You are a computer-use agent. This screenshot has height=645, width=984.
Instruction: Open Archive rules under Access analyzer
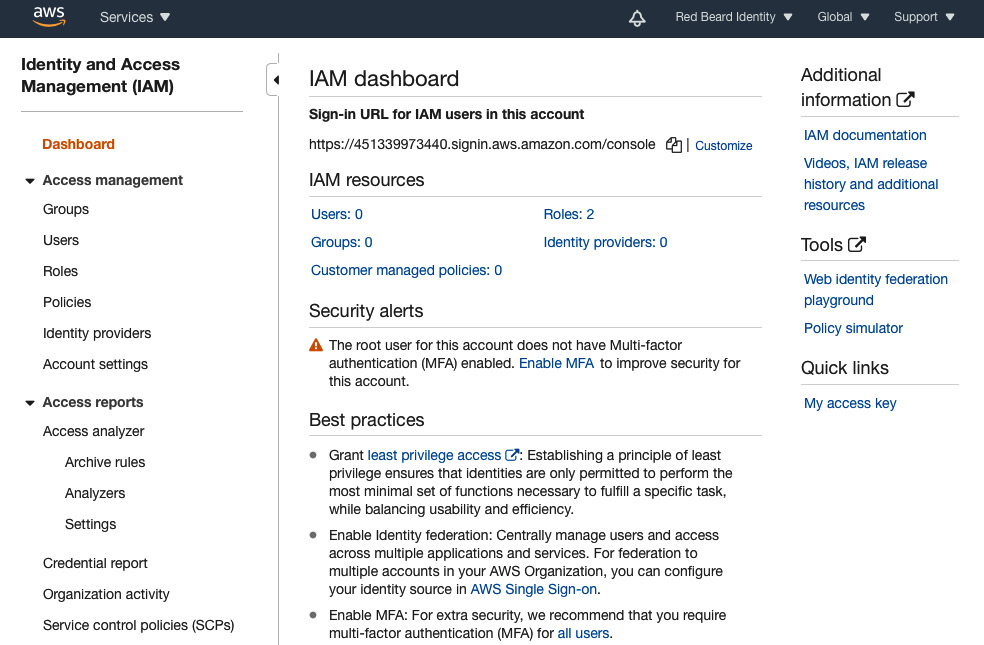[x=105, y=462]
